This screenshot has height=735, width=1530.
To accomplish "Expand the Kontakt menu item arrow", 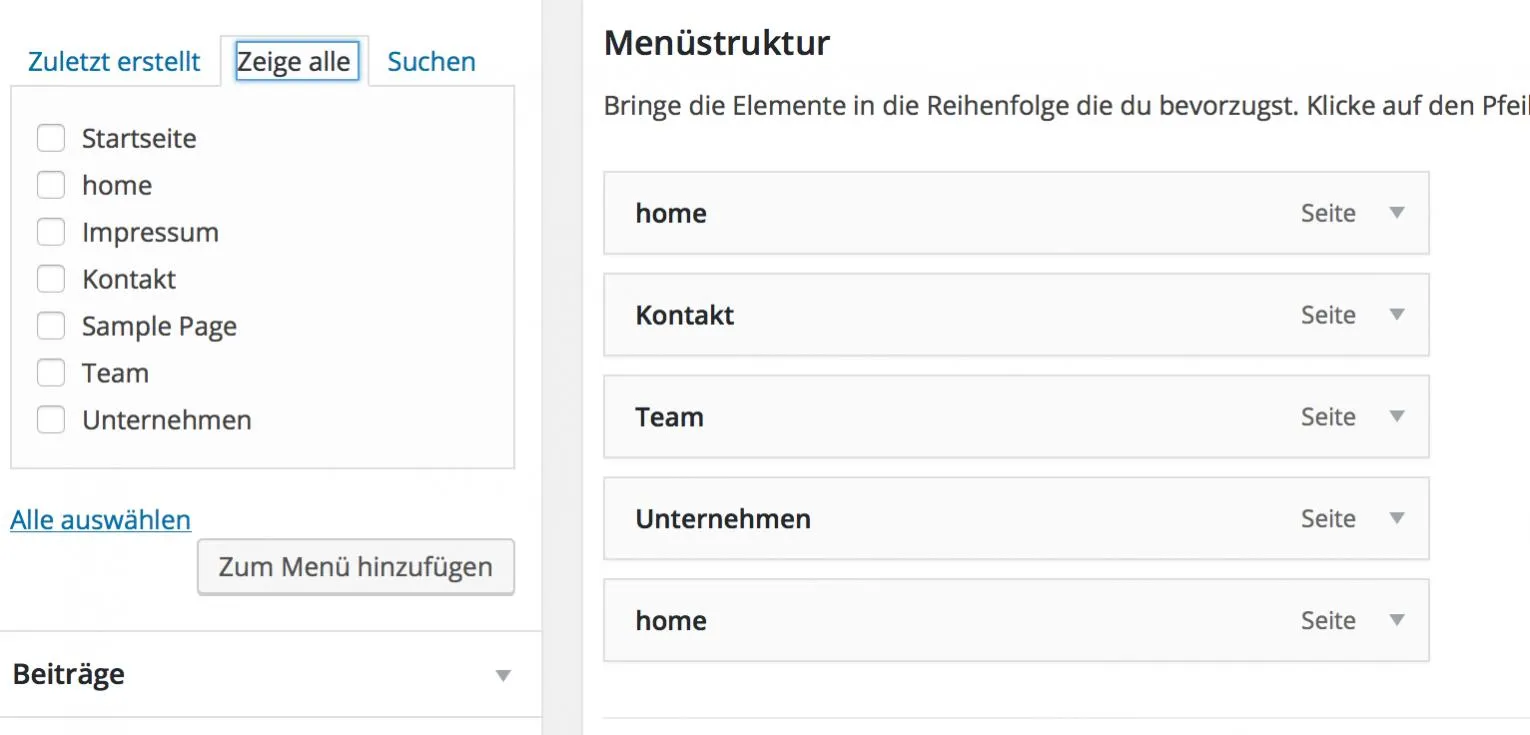I will 1398,315.
